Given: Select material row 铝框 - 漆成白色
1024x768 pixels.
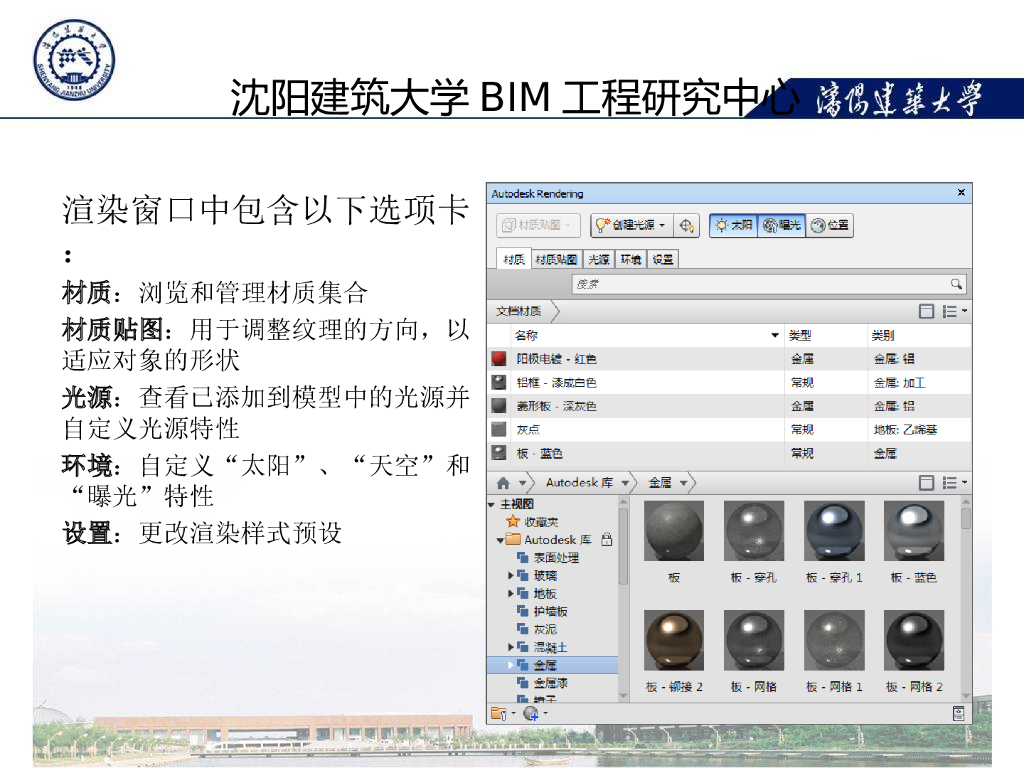Looking at the screenshot, I should click(729, 382).
